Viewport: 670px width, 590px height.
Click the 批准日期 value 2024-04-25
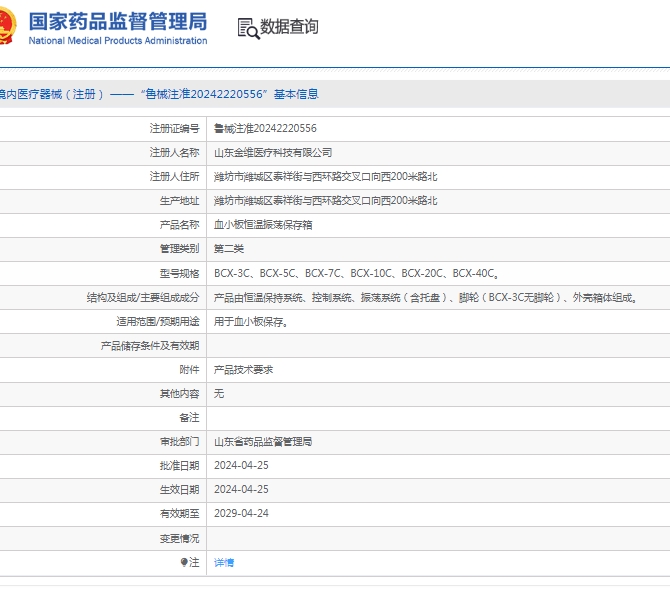tap(241, 465)
